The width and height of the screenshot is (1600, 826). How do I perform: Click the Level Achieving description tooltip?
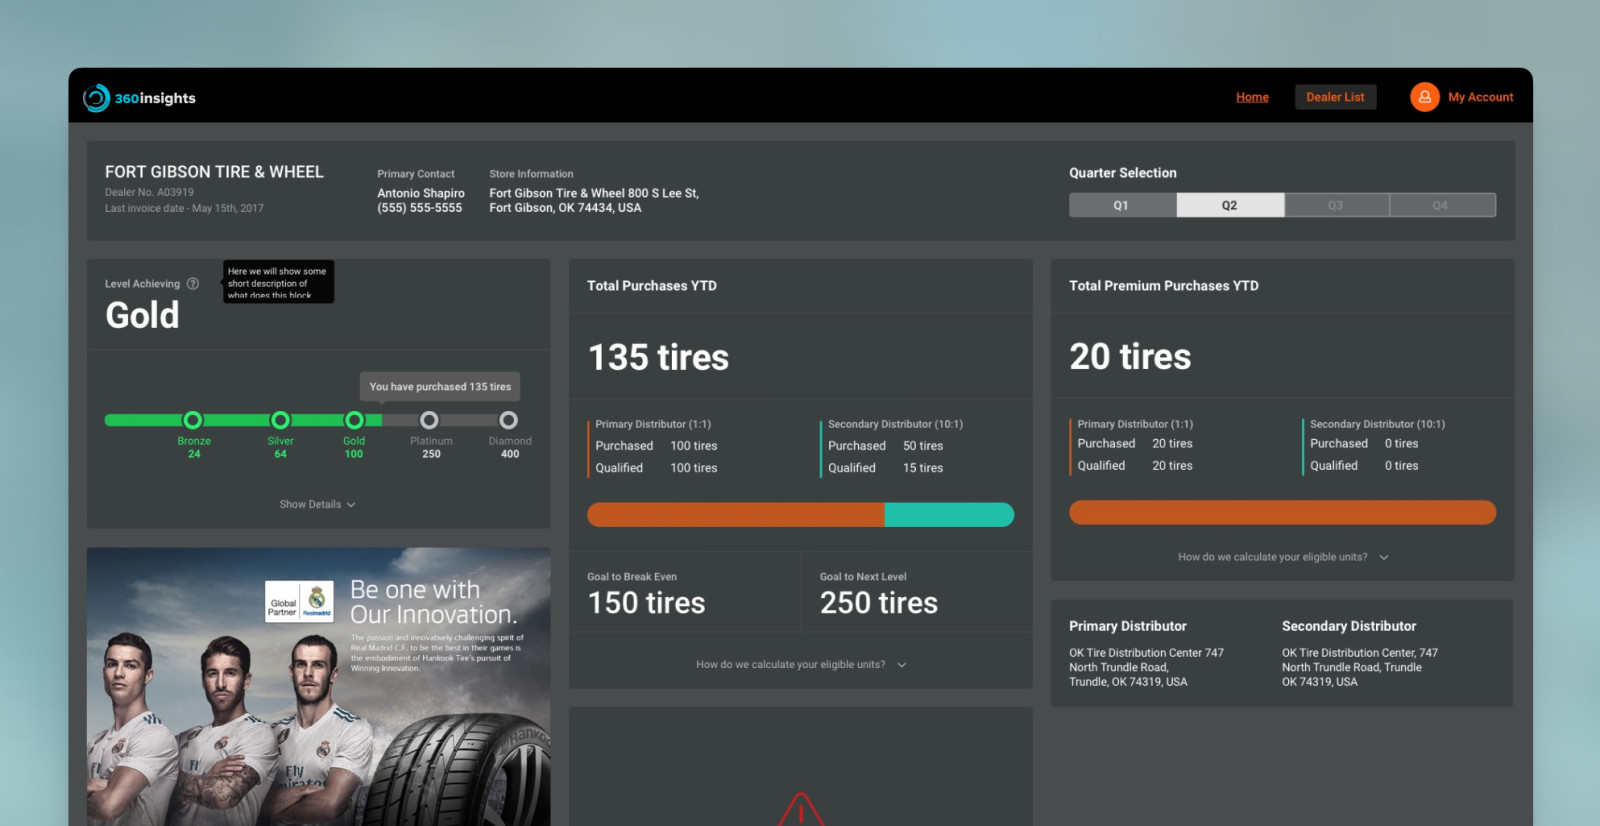coord(278,282)
